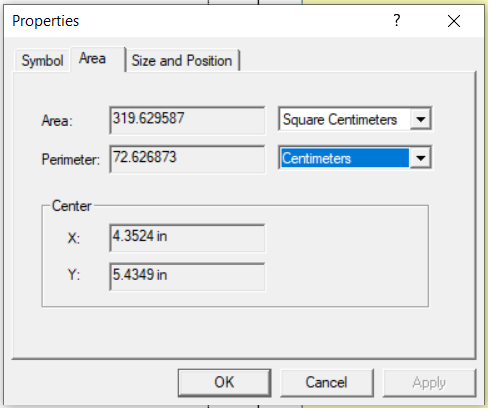Click the Perimeter value field
Image resolution: width=491 pixels, height=411 pixels.
(187, 159)
